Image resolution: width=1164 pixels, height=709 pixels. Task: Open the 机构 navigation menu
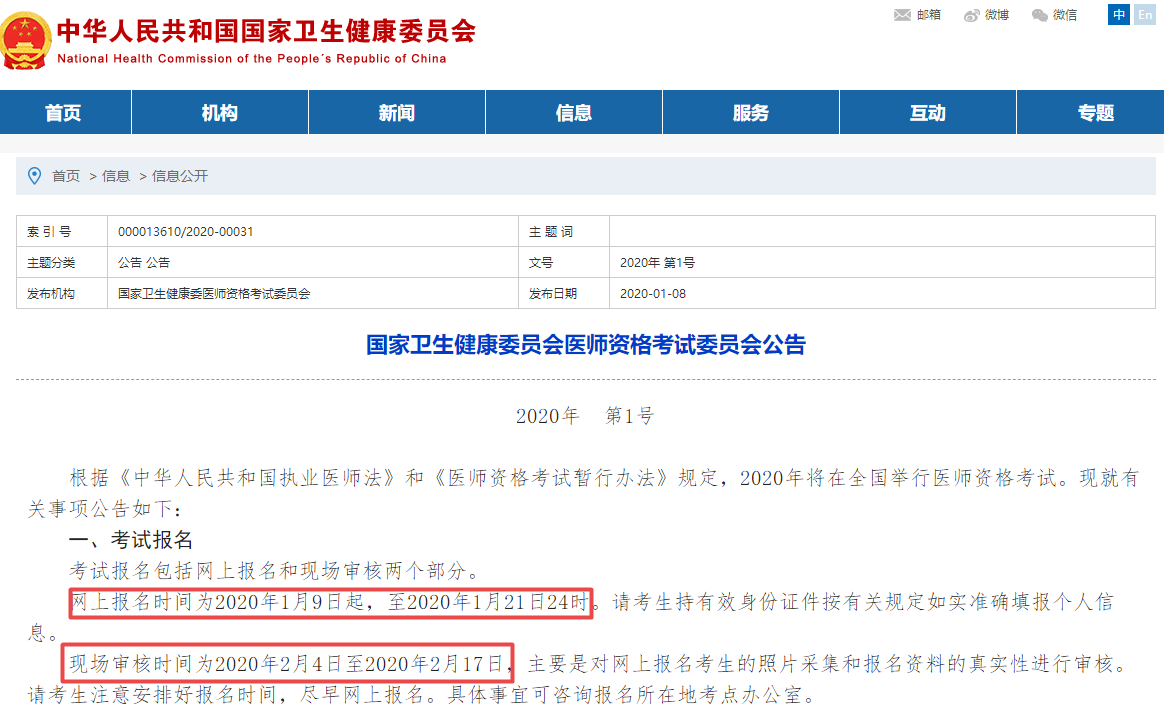pyautogui.click(x=219, y=111)
